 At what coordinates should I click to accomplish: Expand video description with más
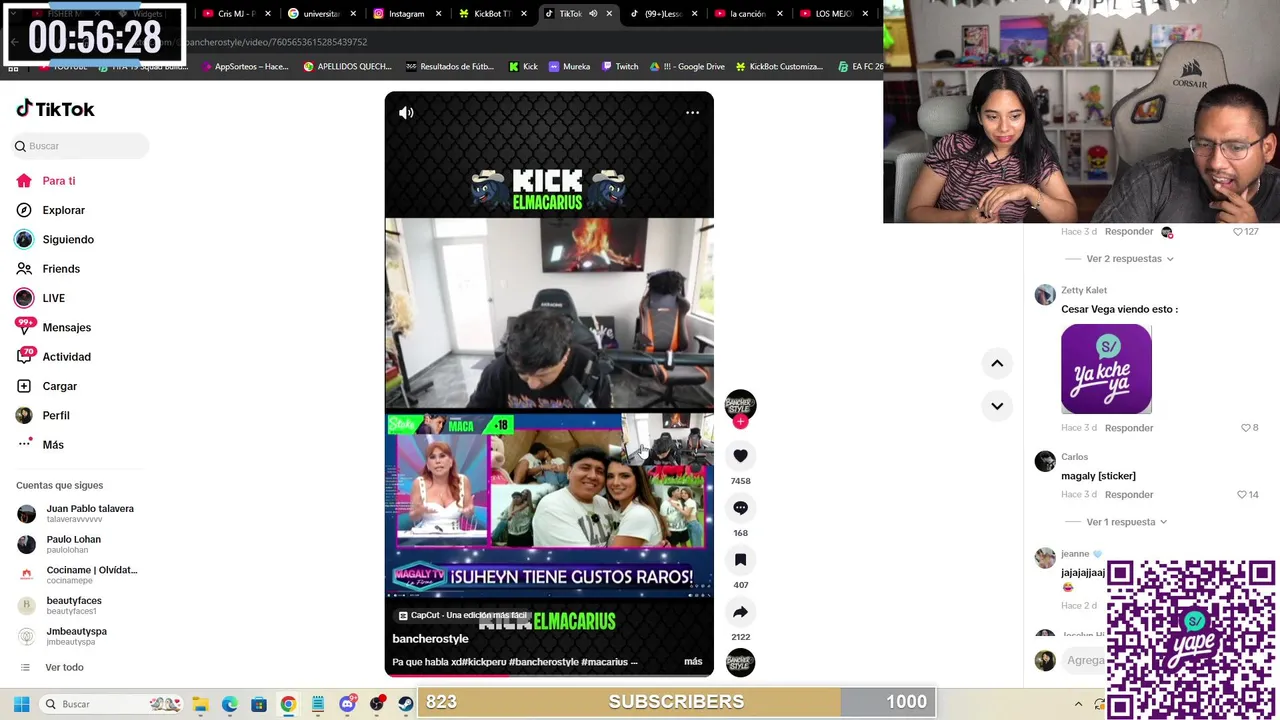pyautogui.click(x=693, y=662)
